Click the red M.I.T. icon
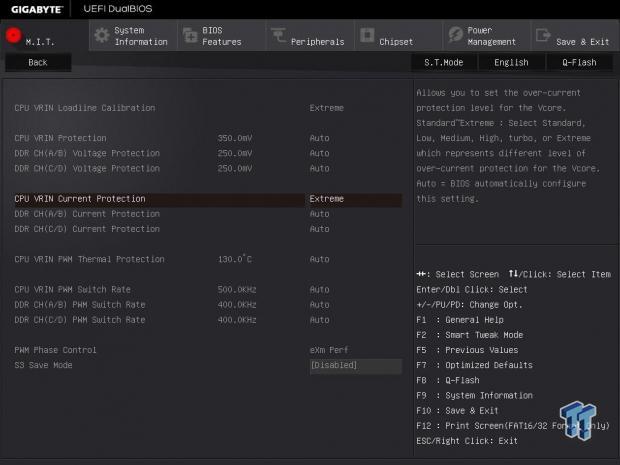 [x=13, y=35]
